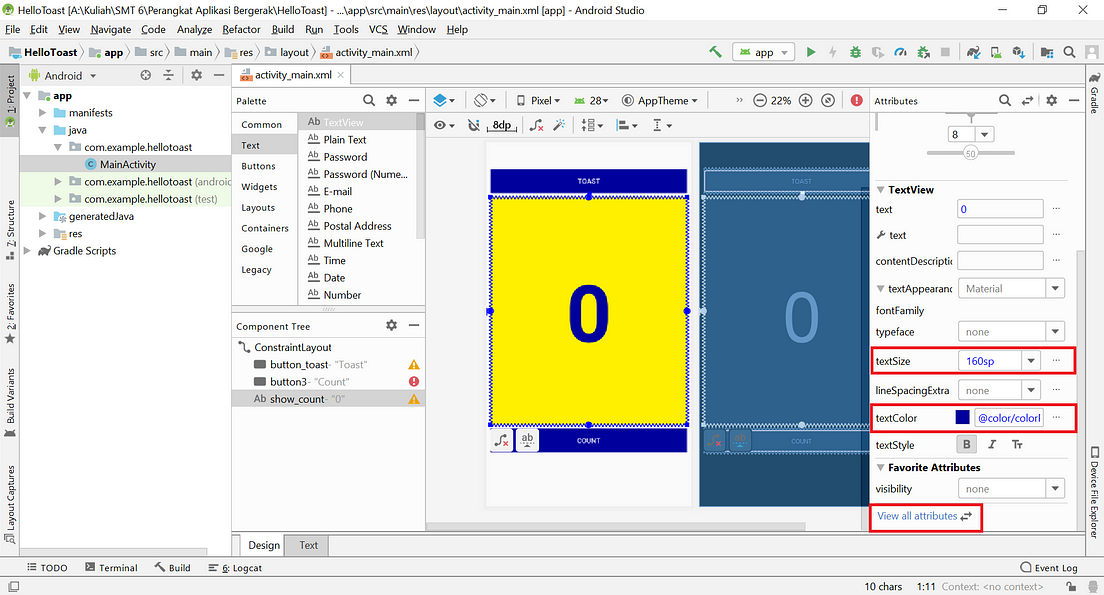Click View all attributes link
Image resolution: width=1104 pixels, height=595 pixels.
coord(917,515)
